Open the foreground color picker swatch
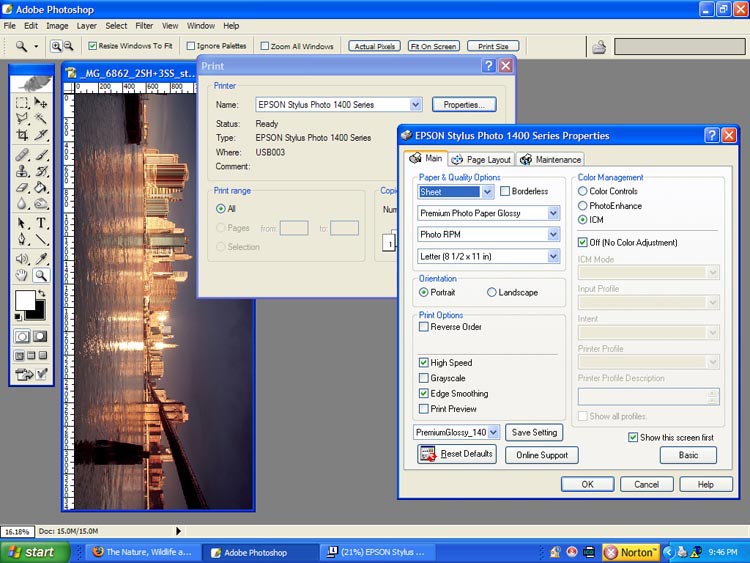The image size is (750, 563). tap(25, 300)
